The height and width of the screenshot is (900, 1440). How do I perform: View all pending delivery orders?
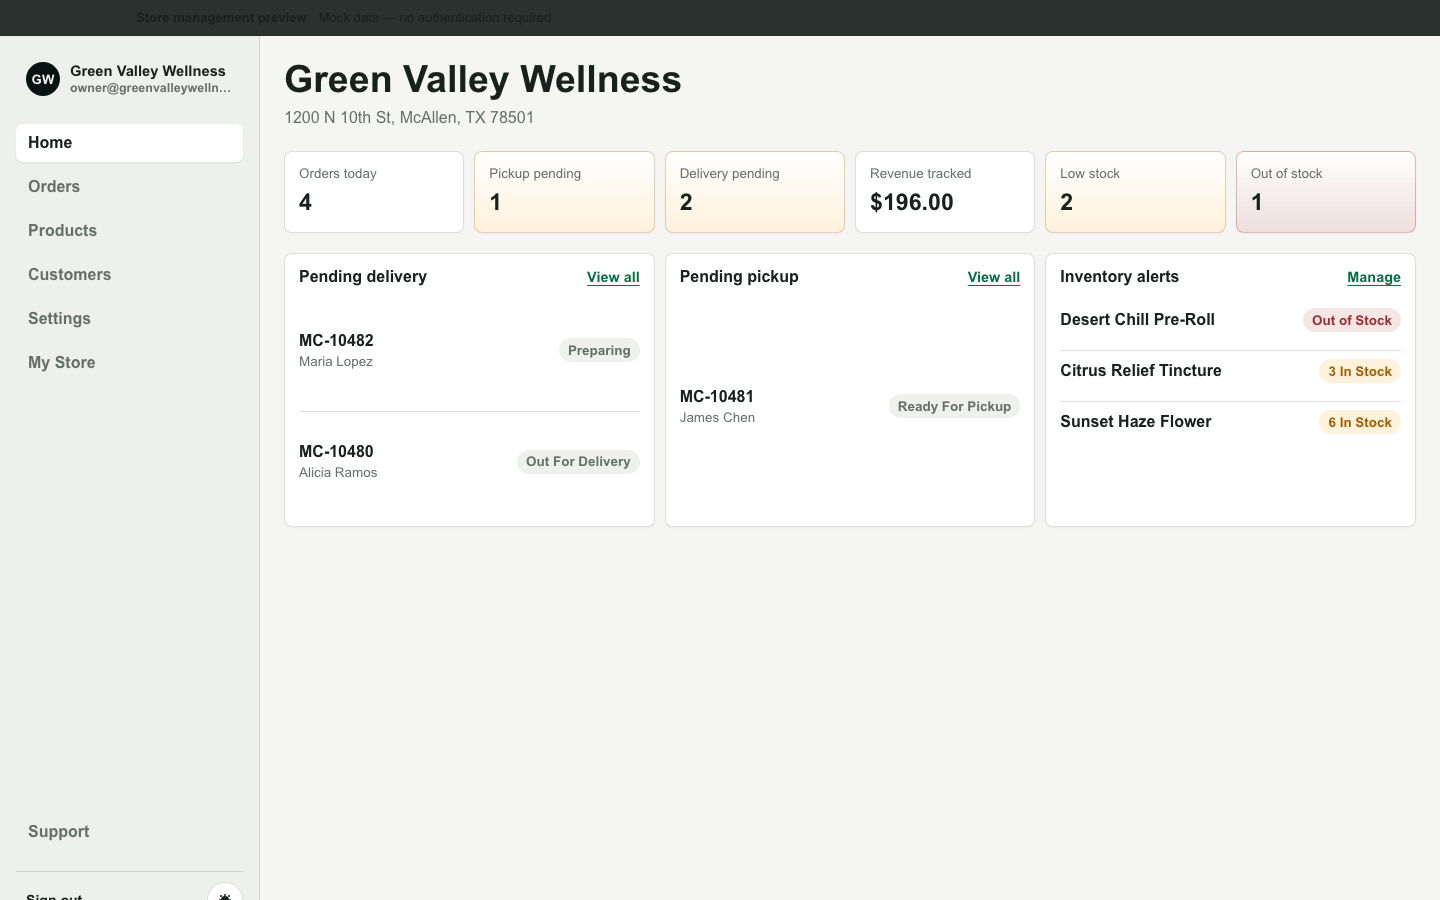613,277
